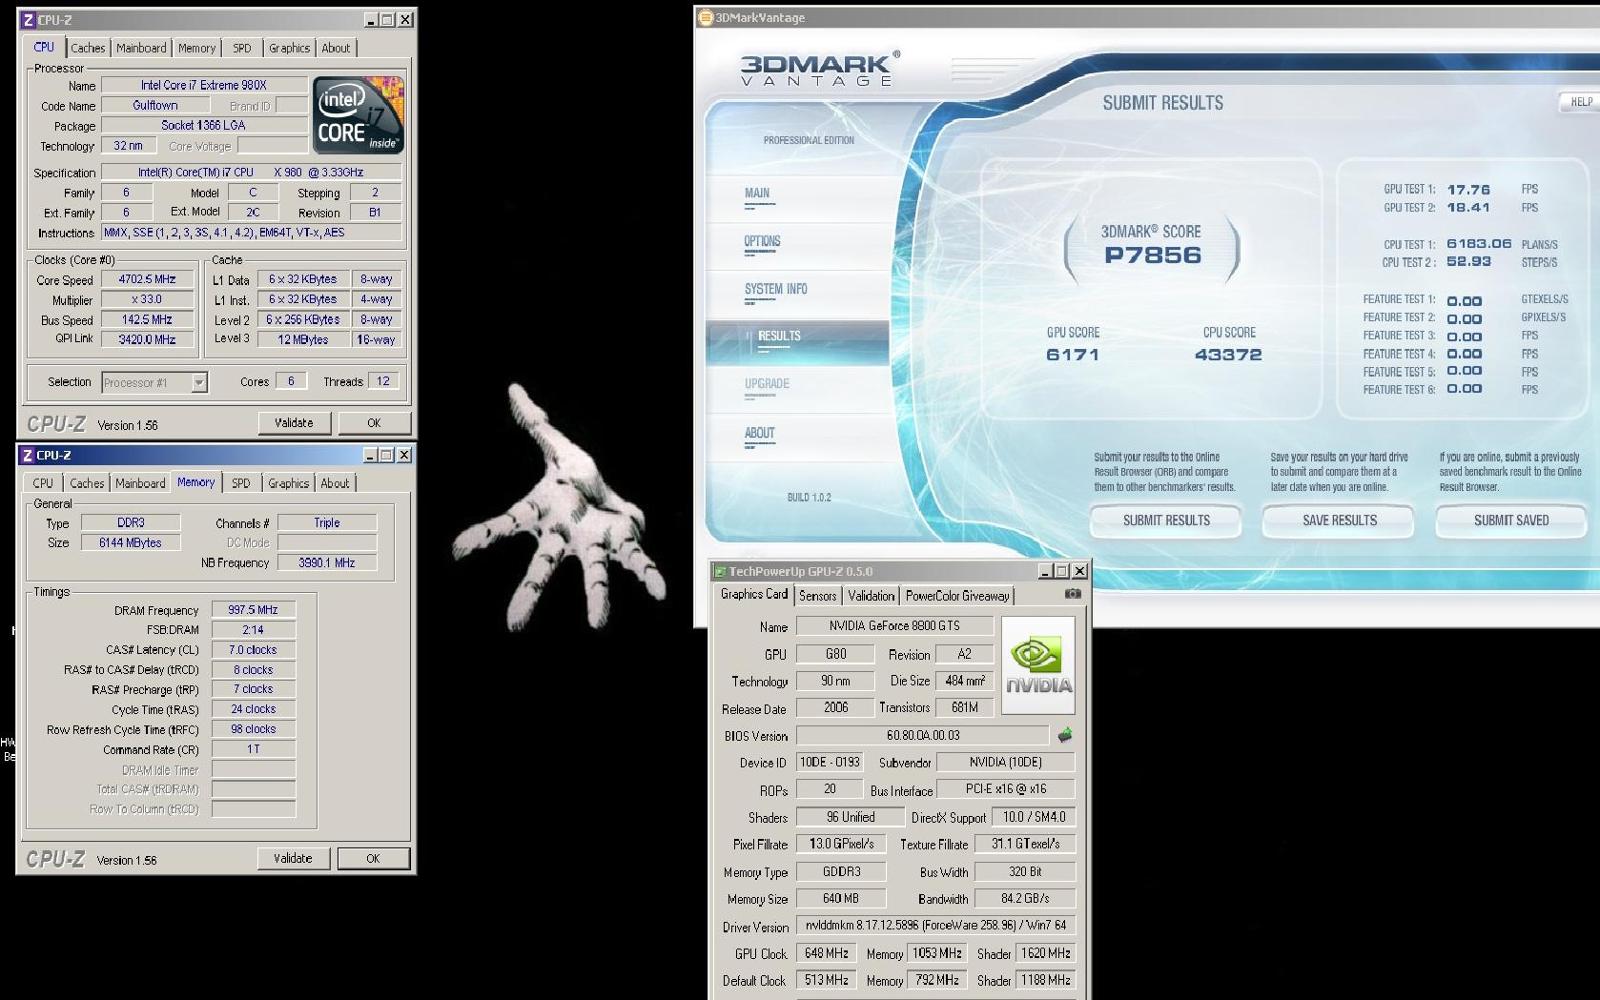Click OK in CPU-Z Memory window
The height and width of the screenshot is (1000, 1600).
click(373, 858)
